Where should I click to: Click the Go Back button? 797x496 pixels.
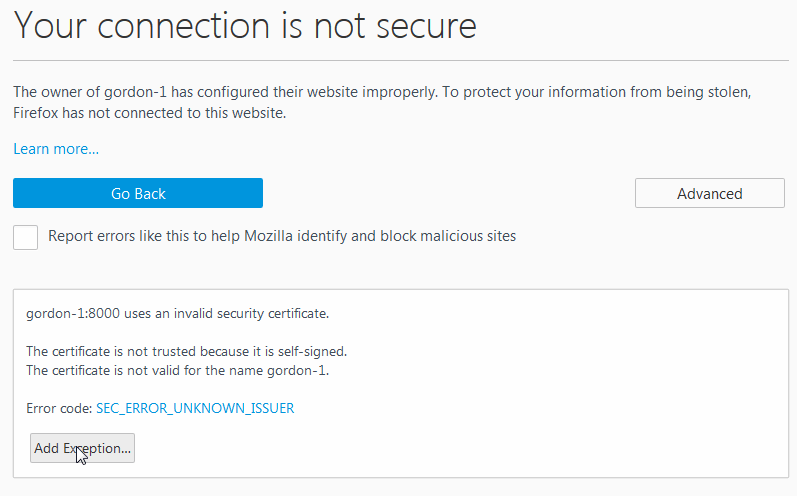138,193
